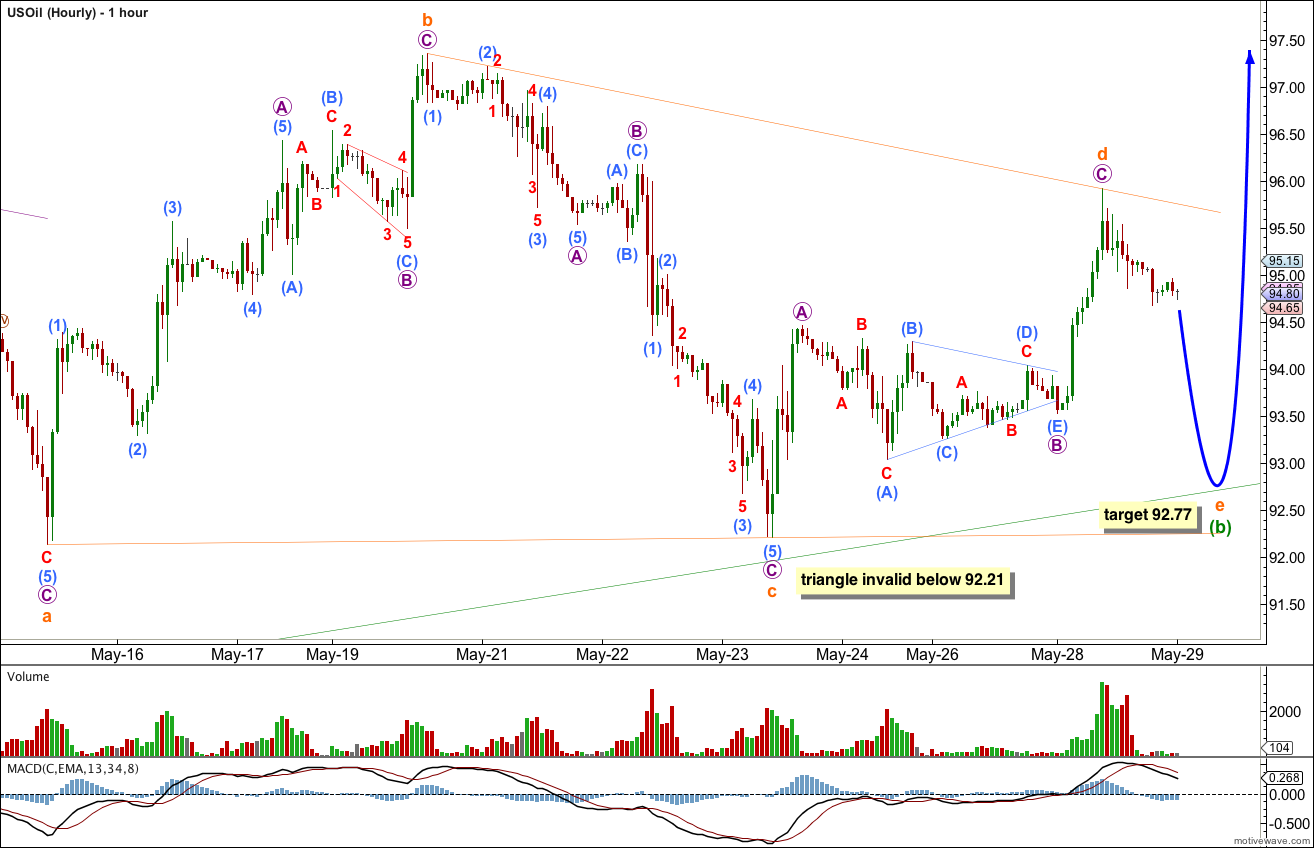1314x848 pixels.
Task: Click the 94.65 price marker on the axis
Action: click(1285, 308)
